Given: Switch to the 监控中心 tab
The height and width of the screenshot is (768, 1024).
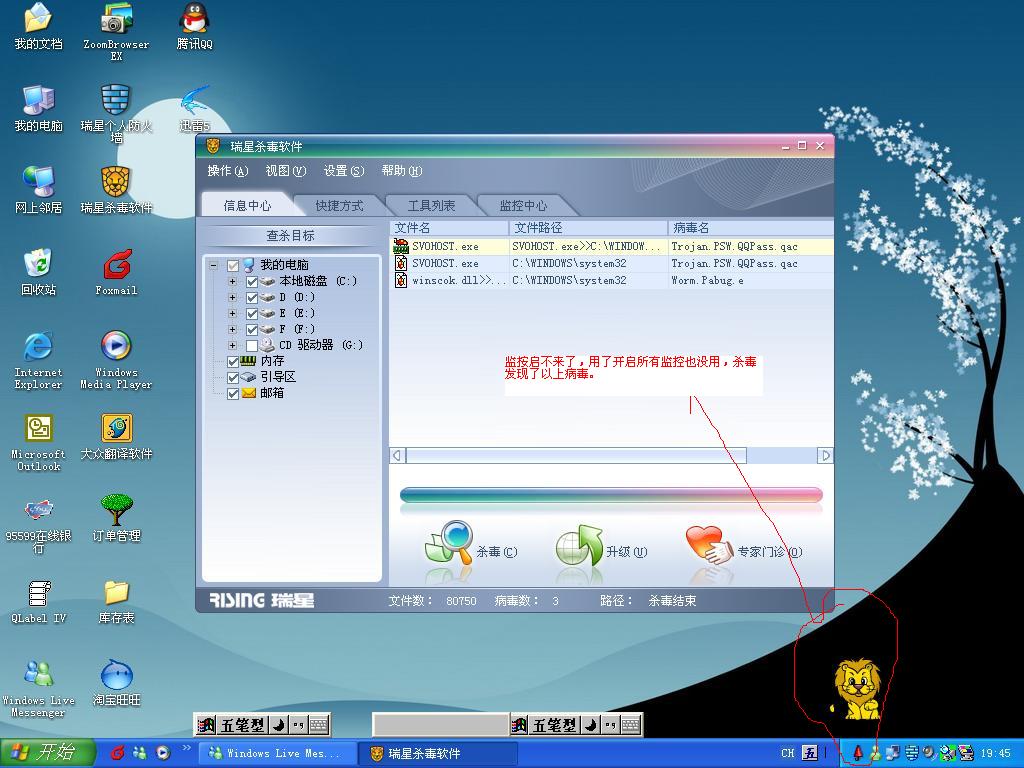Looking at the screenshot, I should (x=524, y=206).
